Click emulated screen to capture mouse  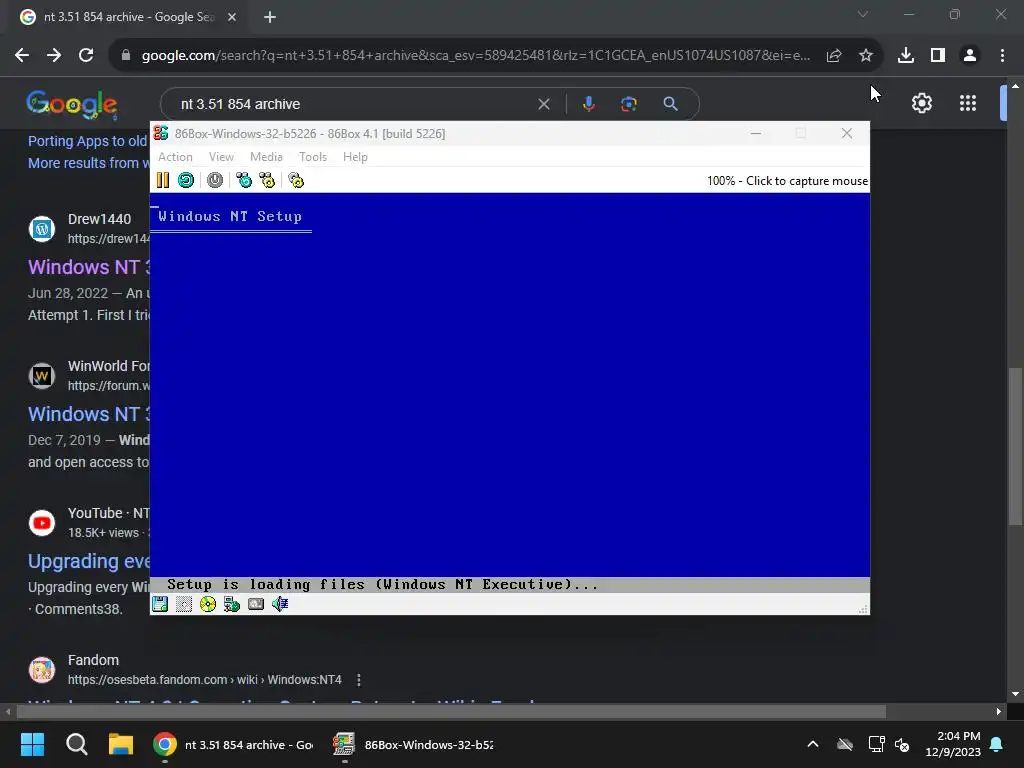tap(509, 392)
